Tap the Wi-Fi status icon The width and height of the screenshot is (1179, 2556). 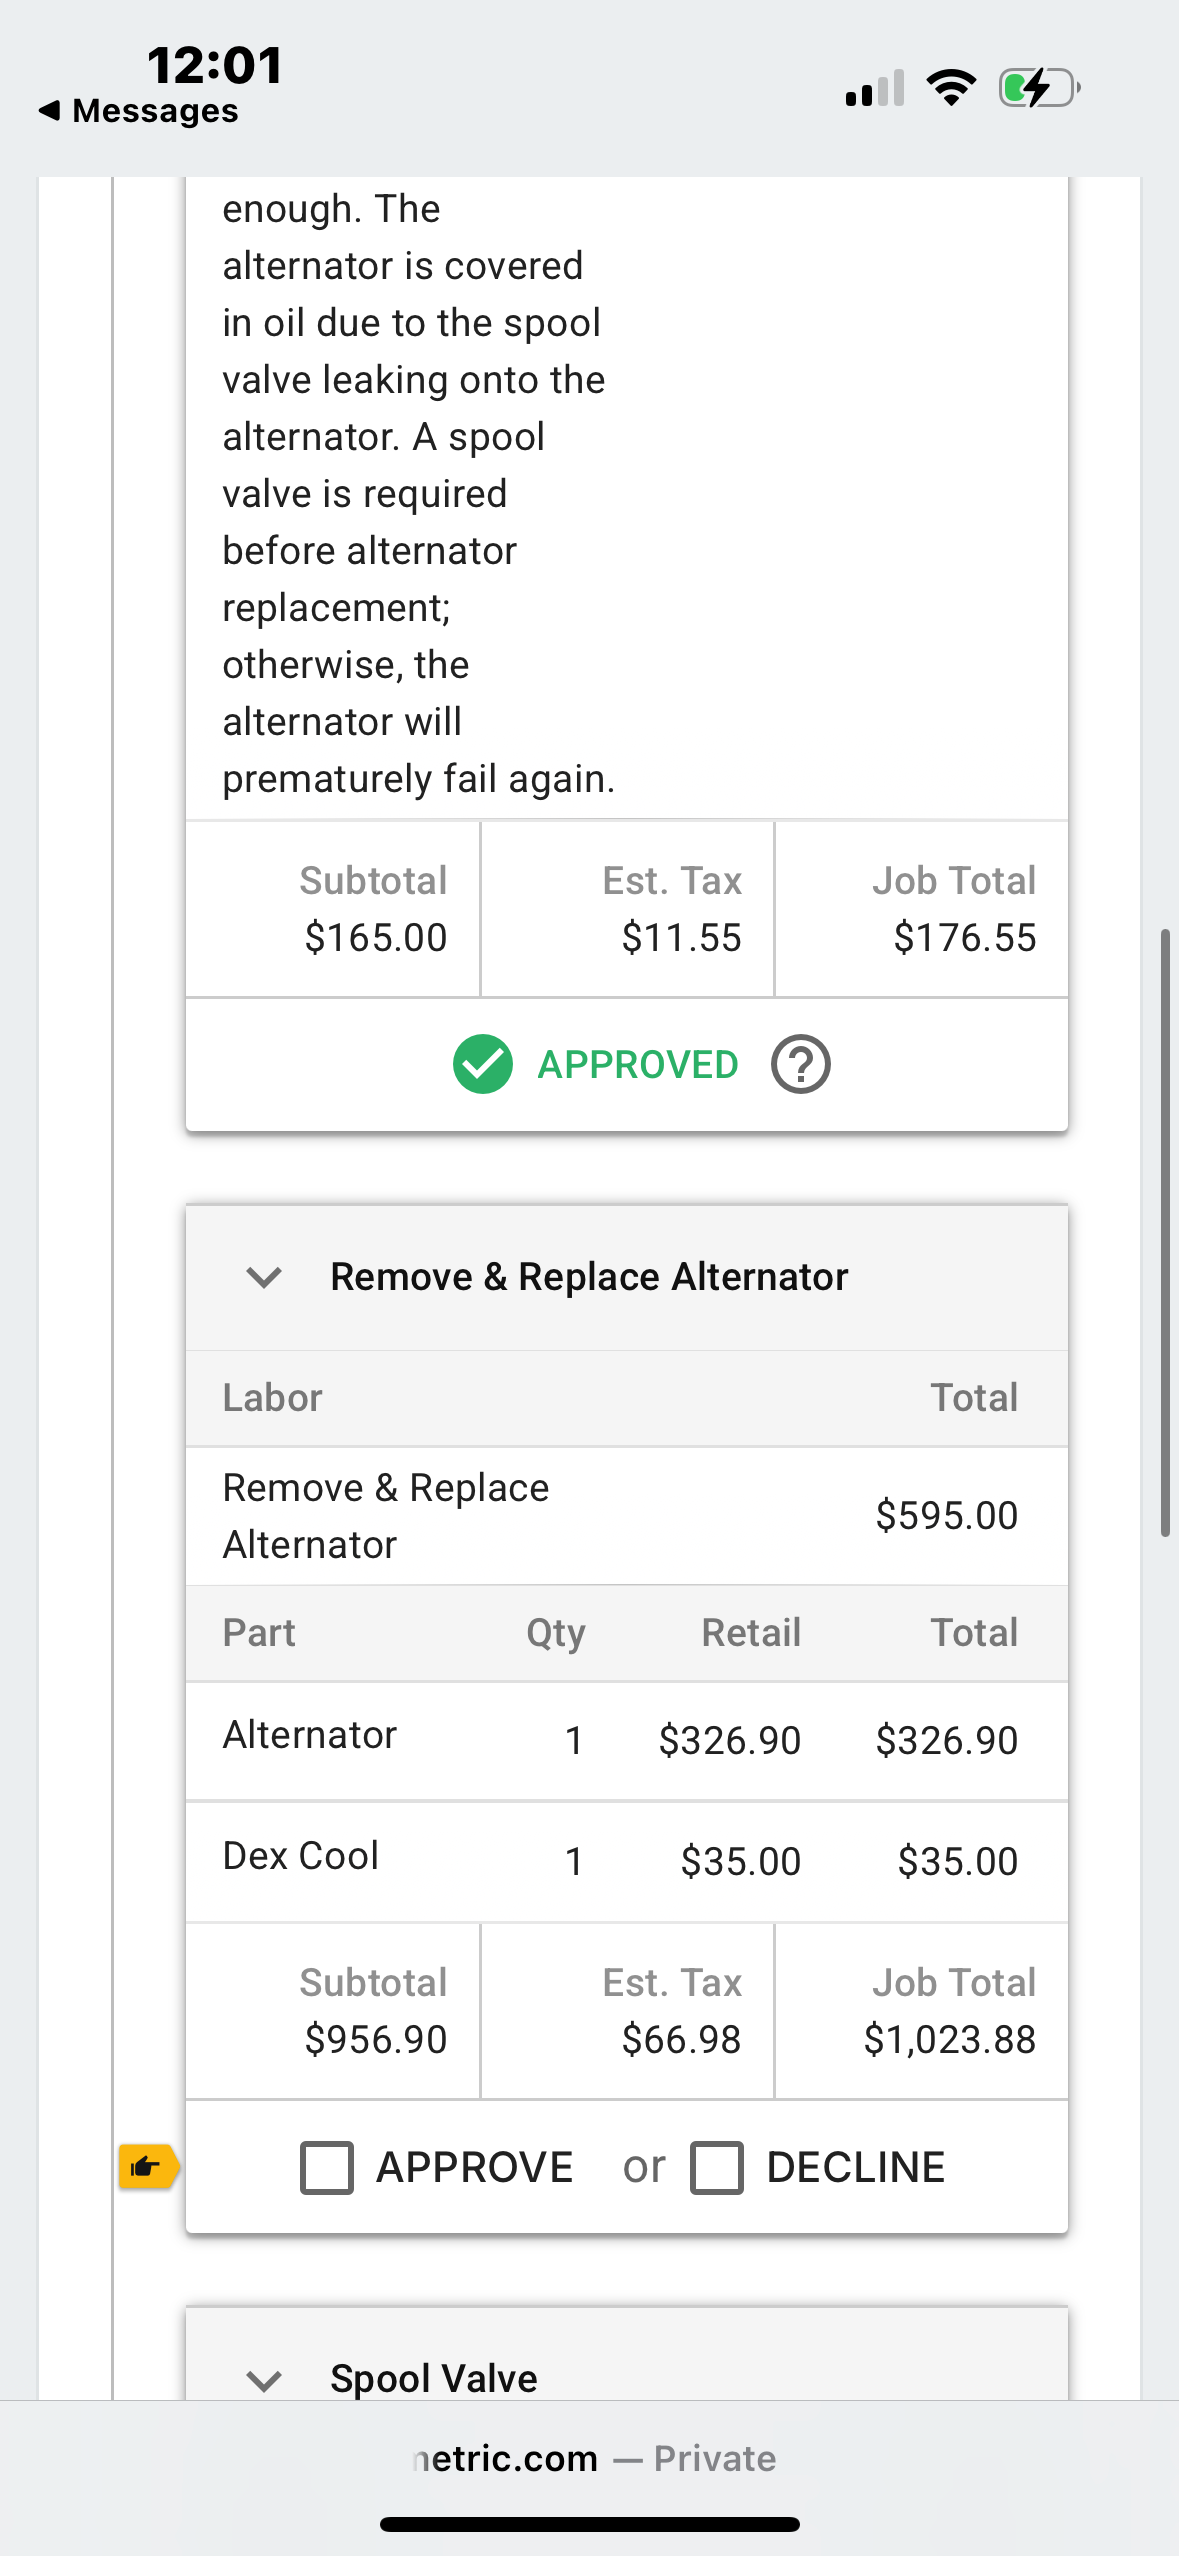951,88
